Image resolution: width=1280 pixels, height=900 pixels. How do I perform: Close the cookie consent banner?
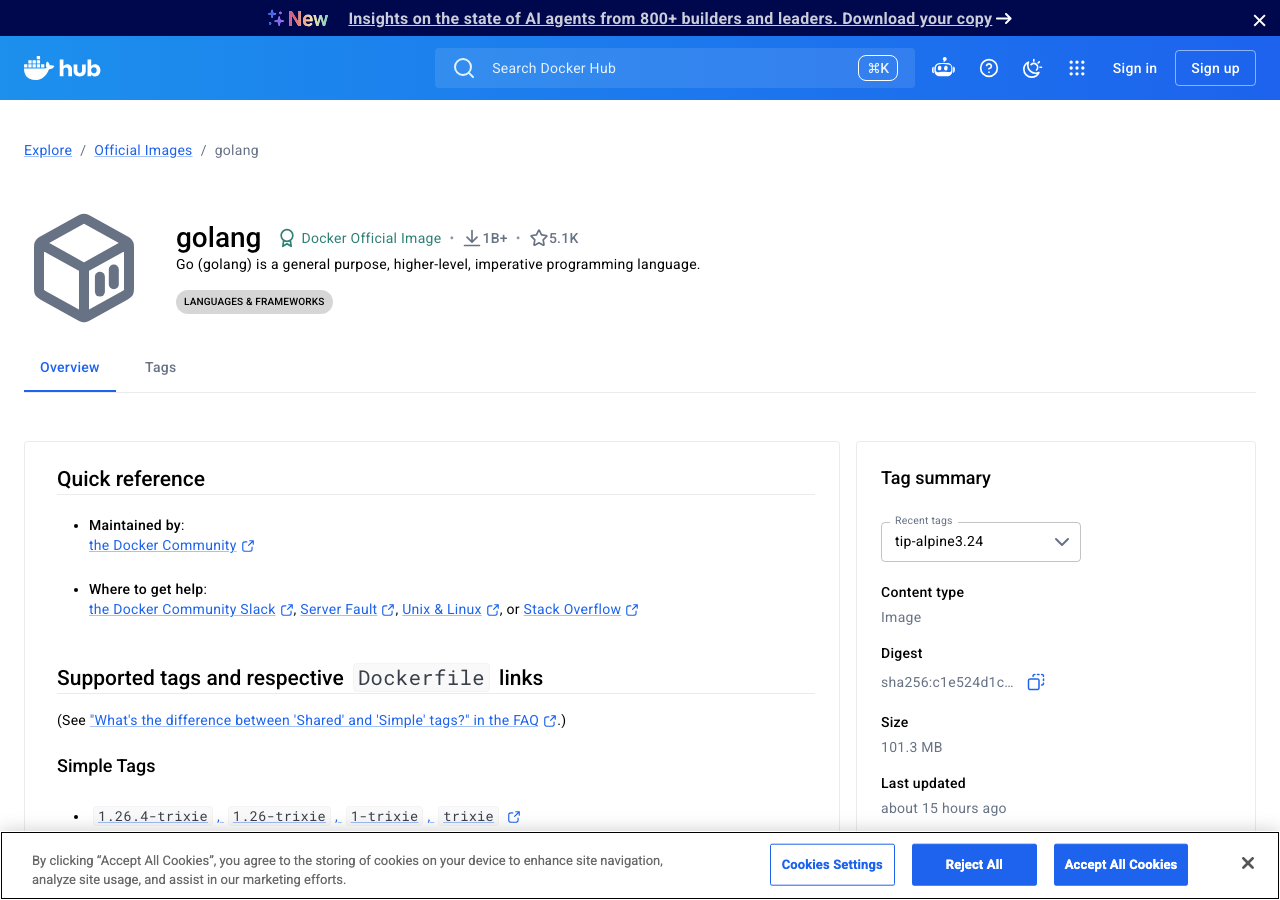(x=1248, y=863)
